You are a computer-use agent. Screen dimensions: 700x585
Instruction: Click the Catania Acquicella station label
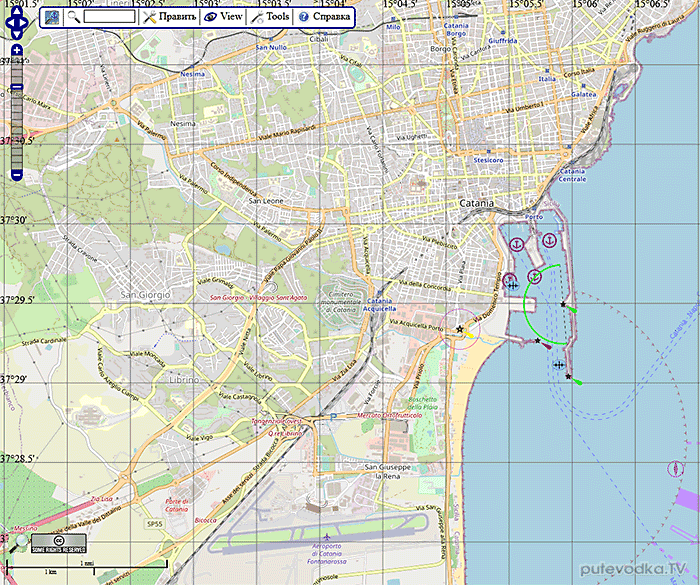click(x=379, y=305)
